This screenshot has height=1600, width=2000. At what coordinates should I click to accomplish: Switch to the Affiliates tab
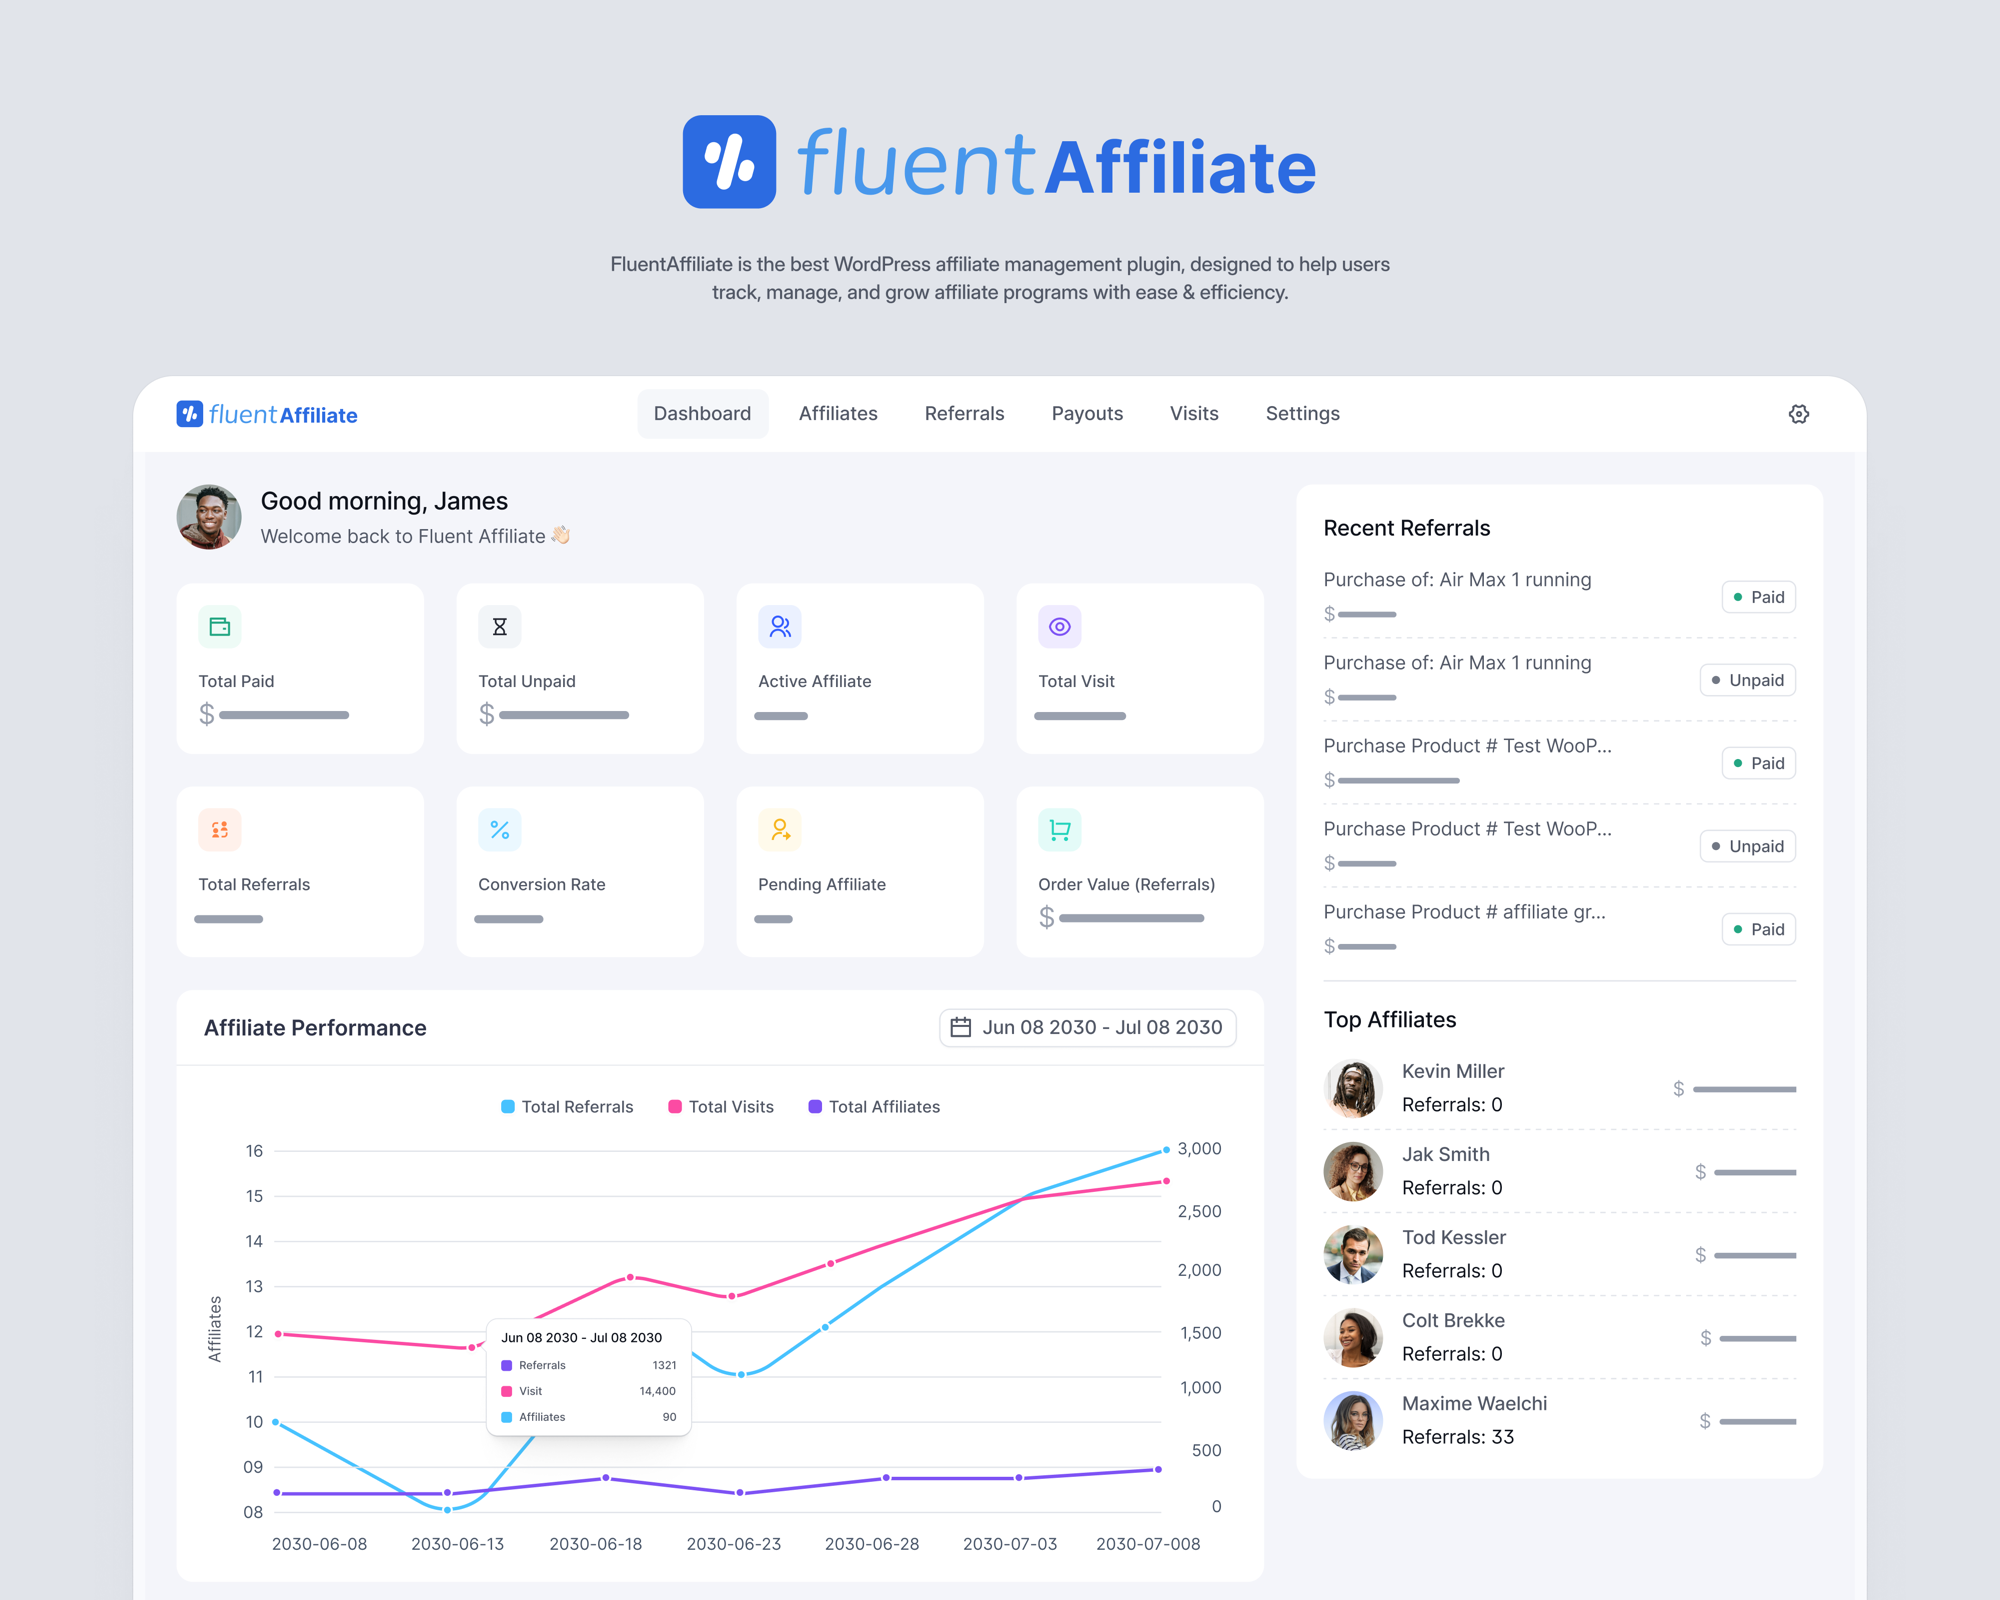(x=838, y=414)
